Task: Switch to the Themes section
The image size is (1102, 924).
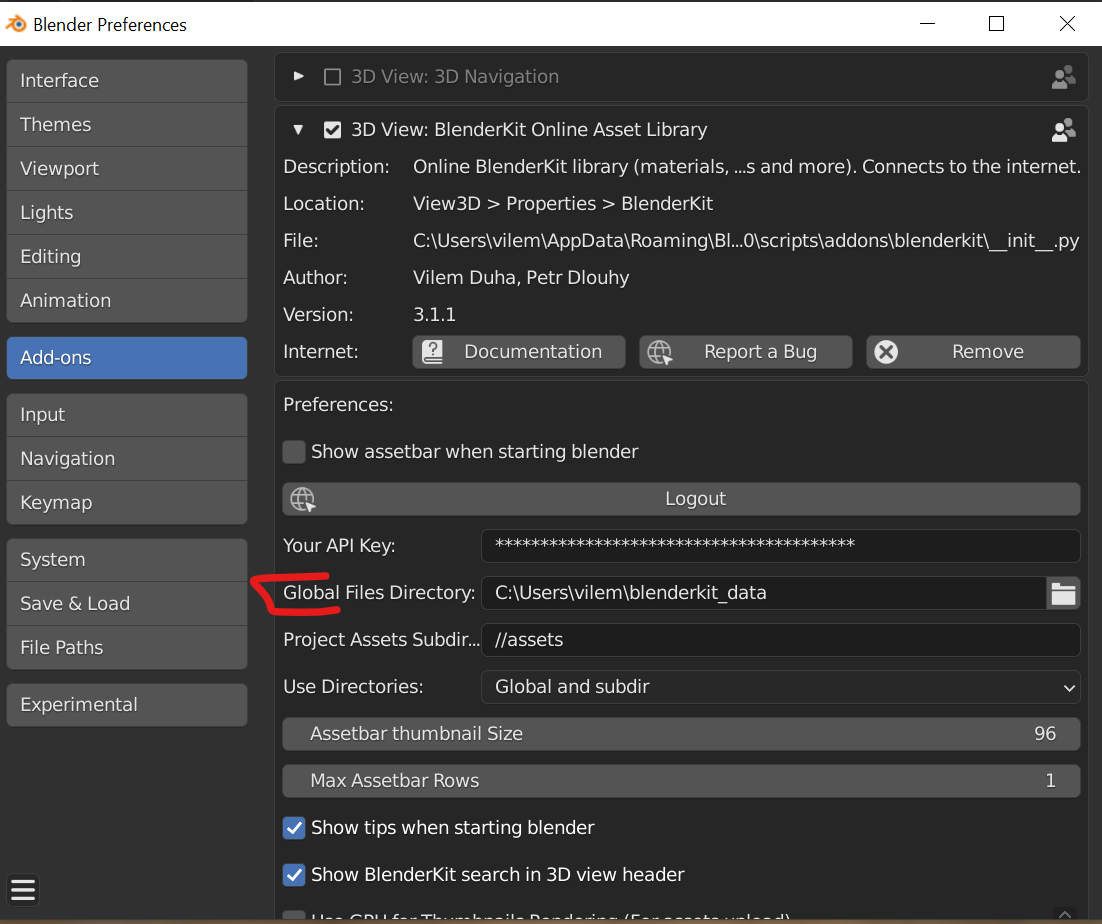Action: point(126,124)
